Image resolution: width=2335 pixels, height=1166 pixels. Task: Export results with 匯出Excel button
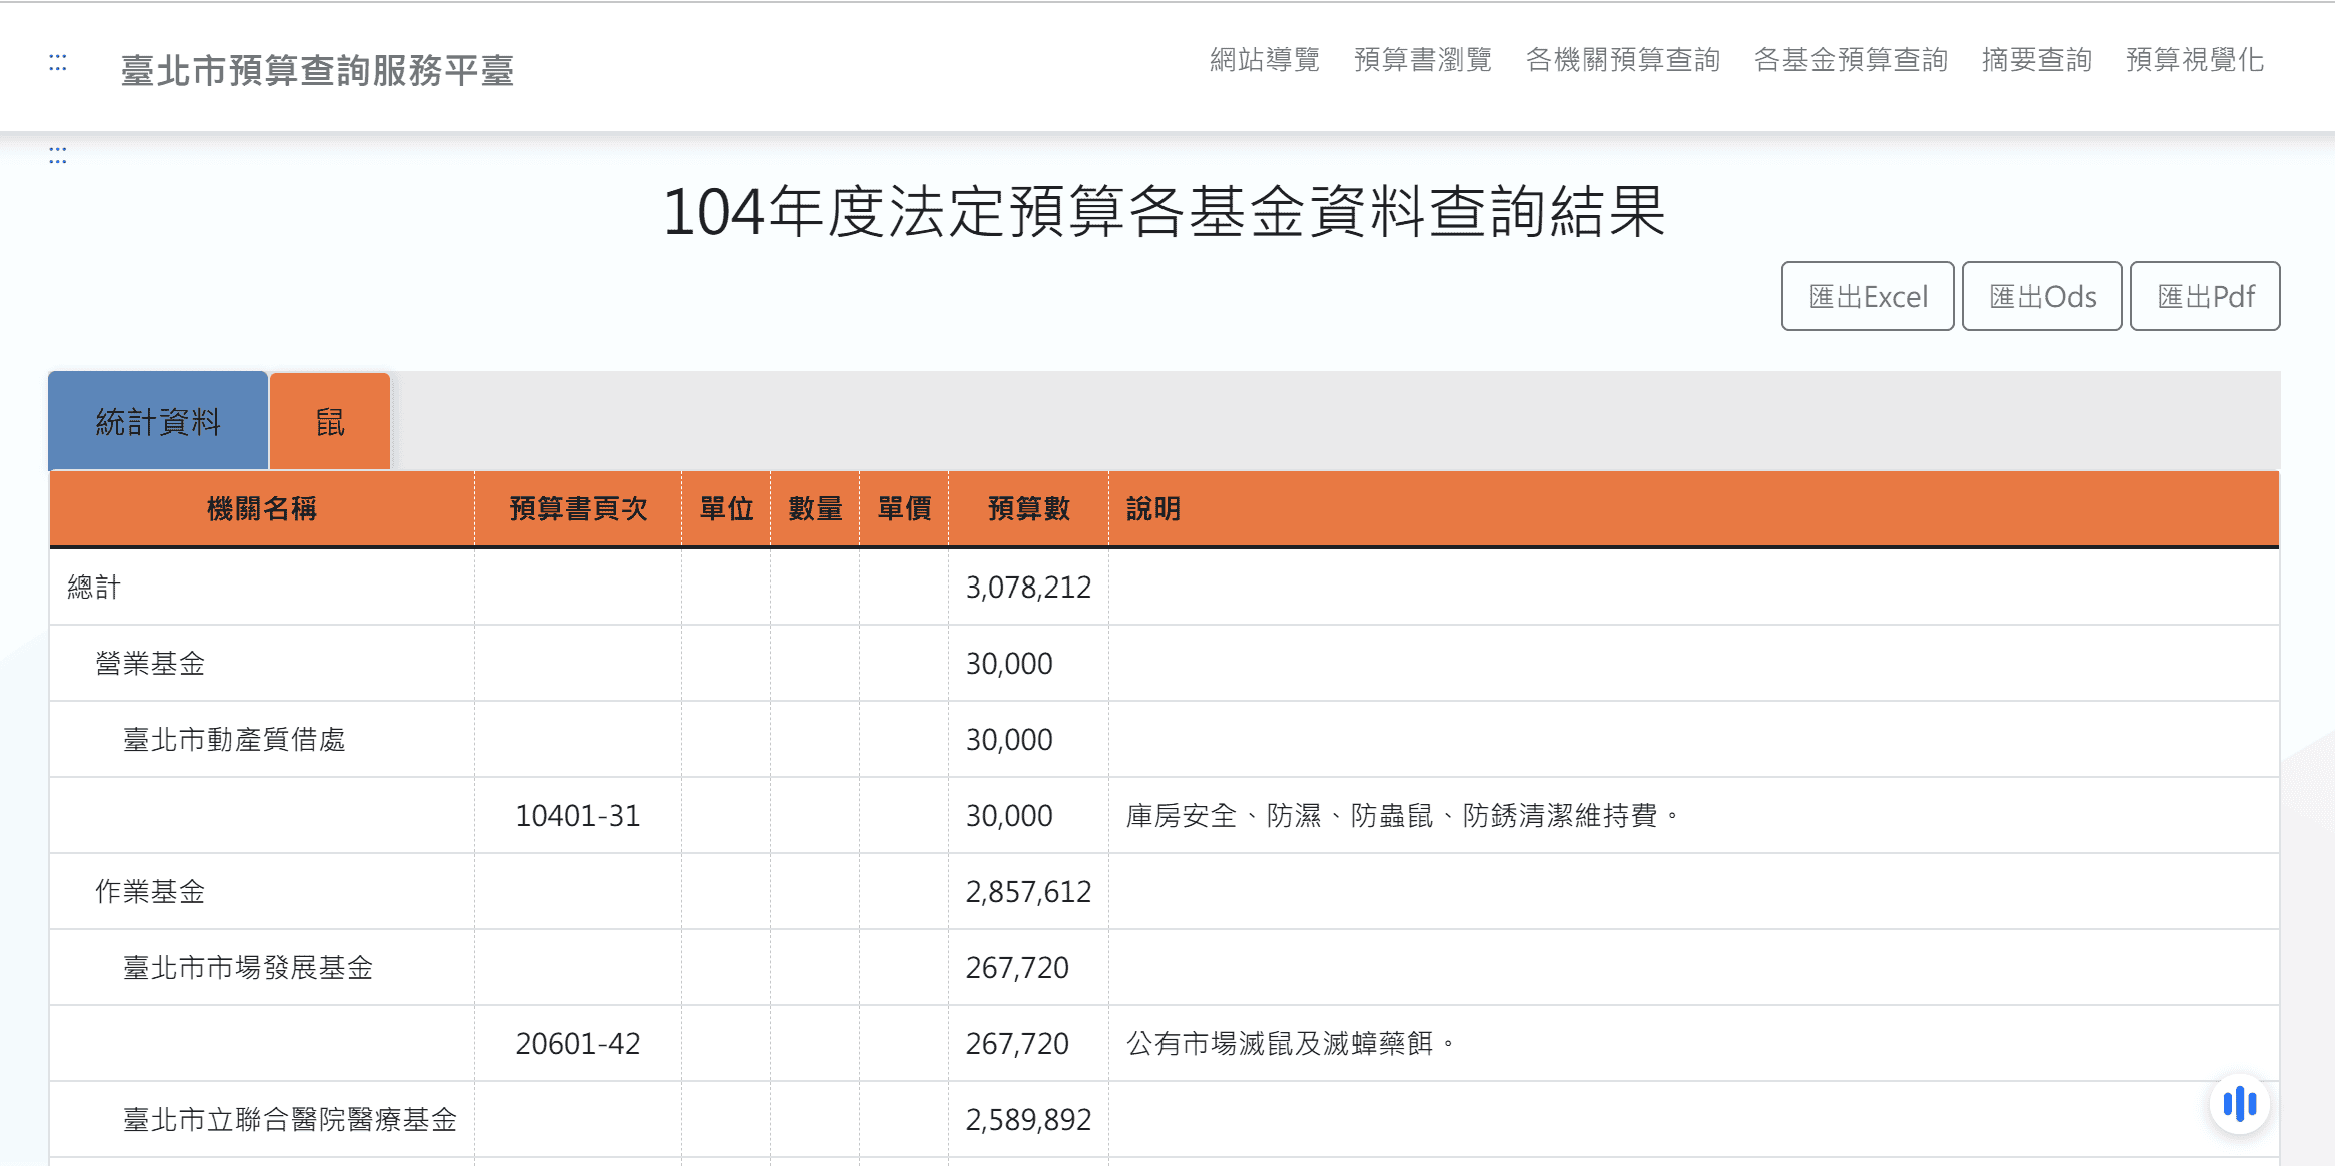tap(1867, 297)
